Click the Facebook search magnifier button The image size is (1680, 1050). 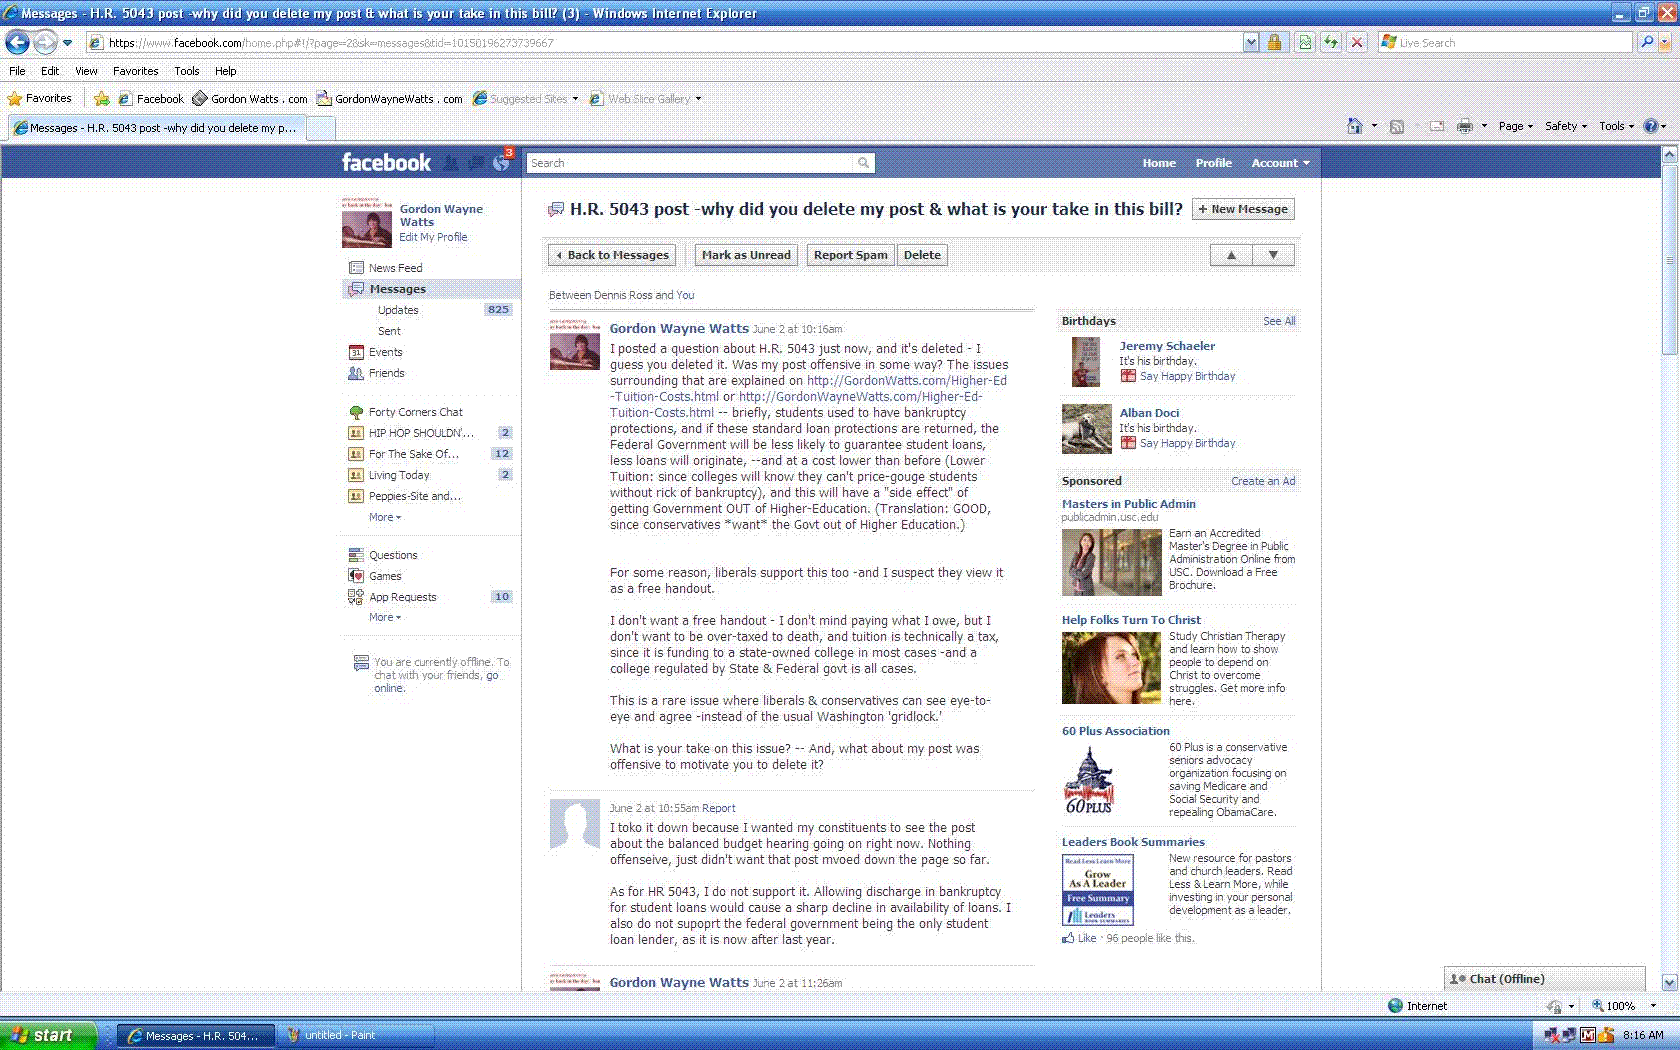coord(864,163)
